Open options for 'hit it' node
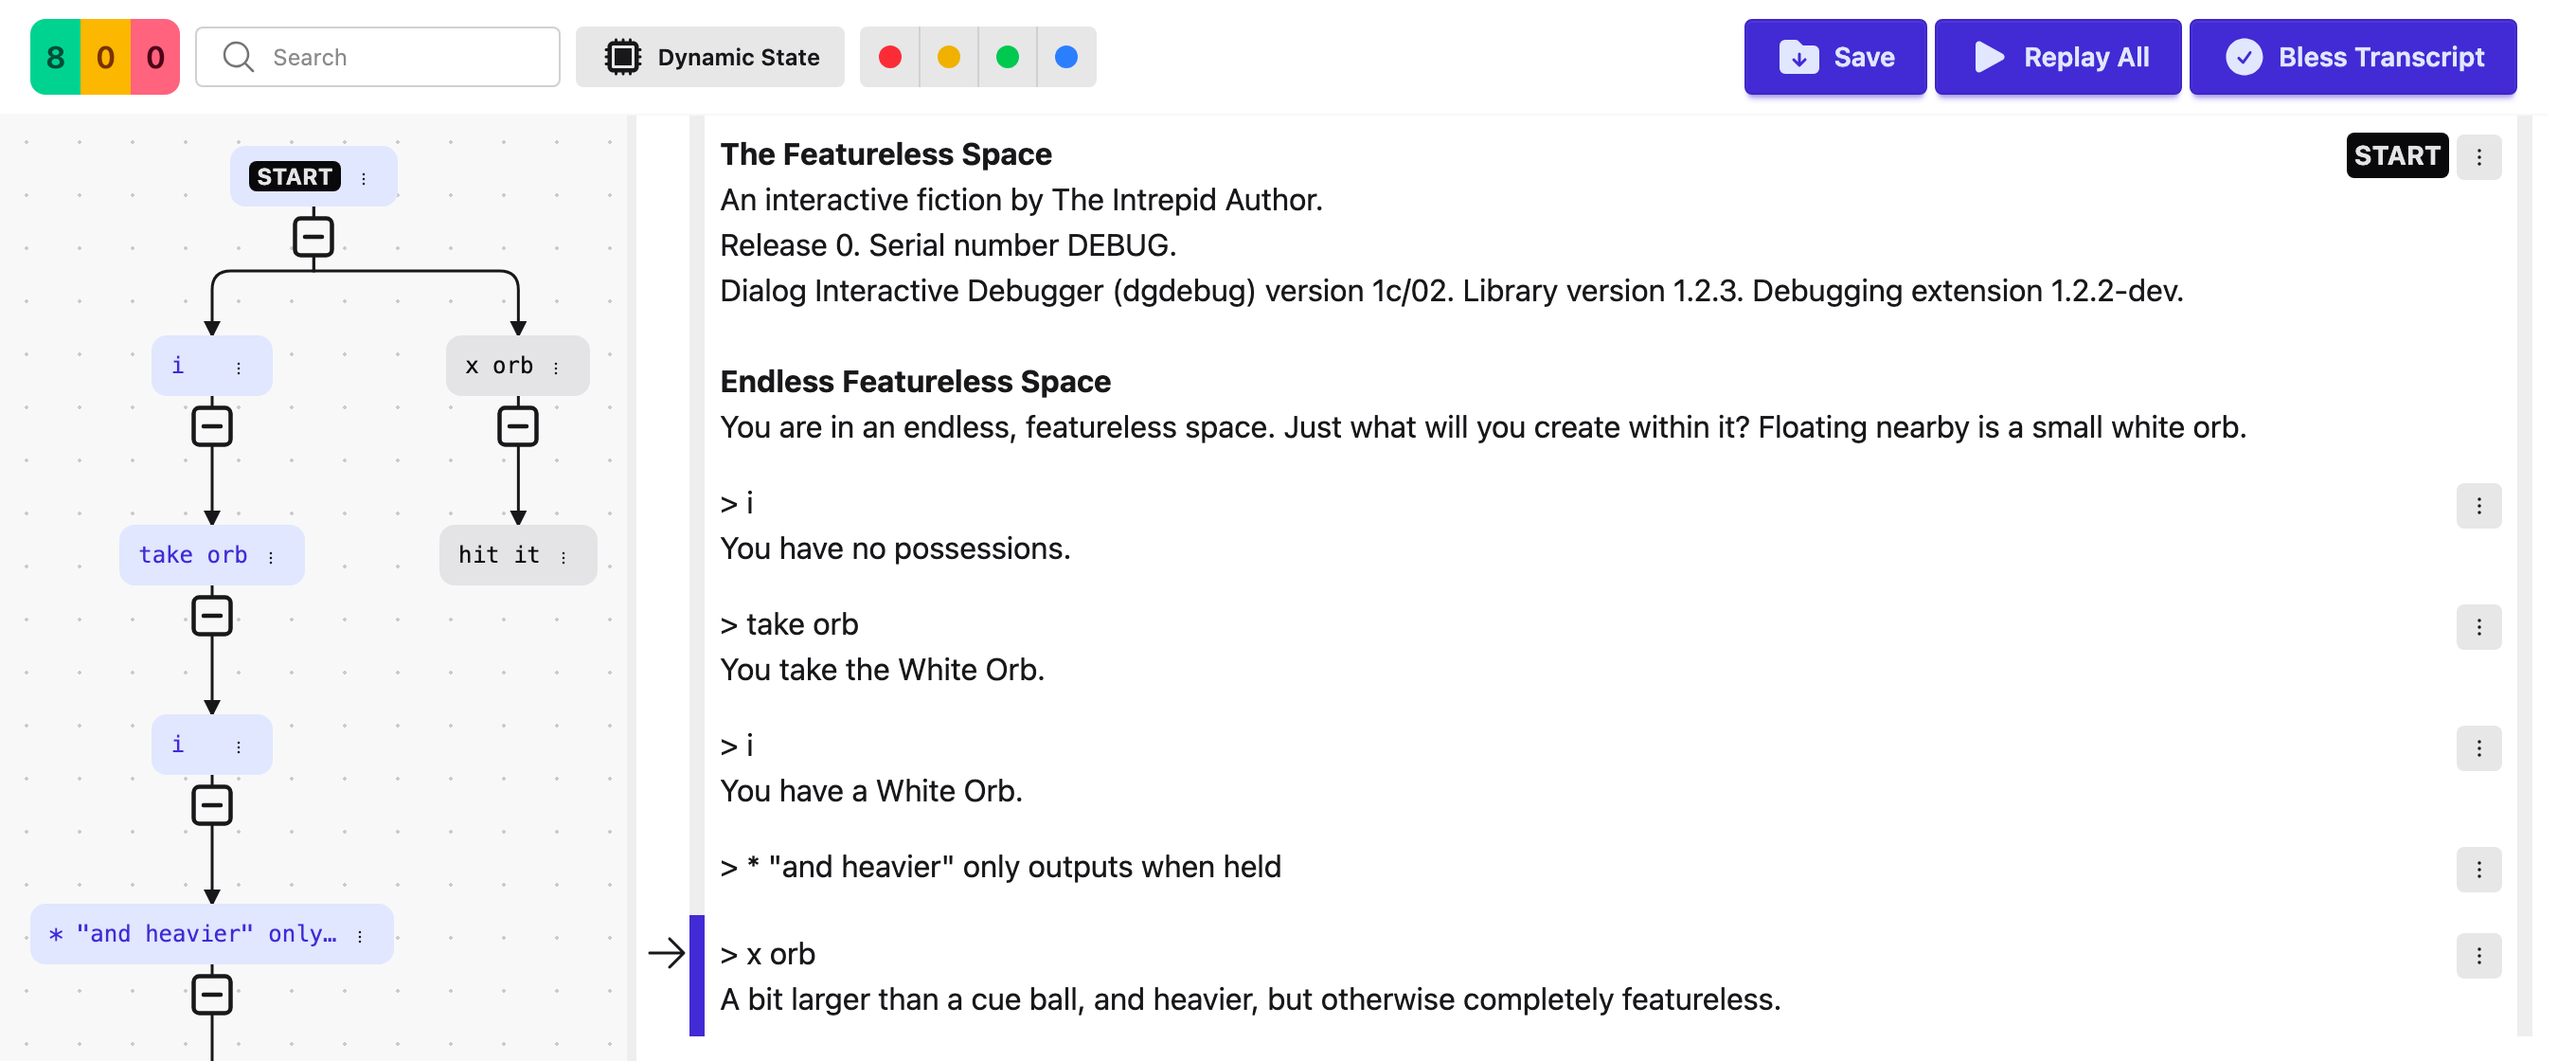The height and width of the screenshot is (1061, 2576). point(564,556)
